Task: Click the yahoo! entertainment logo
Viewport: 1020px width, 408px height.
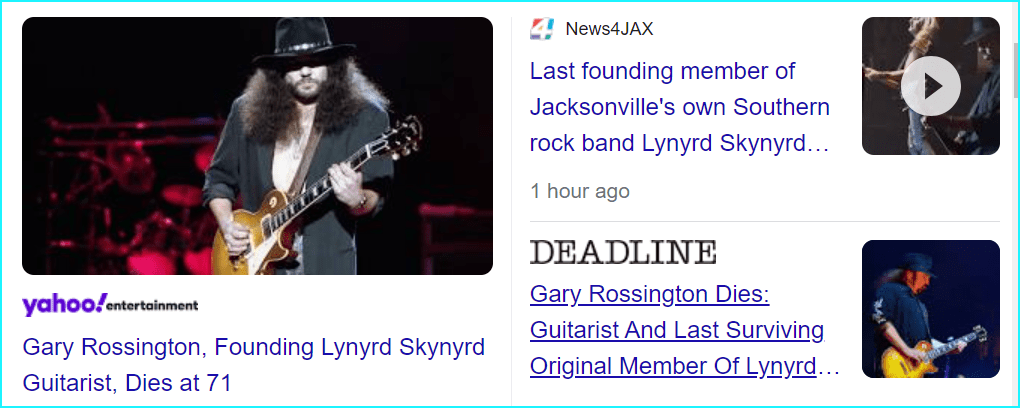Action: click(x=110, y=305)
